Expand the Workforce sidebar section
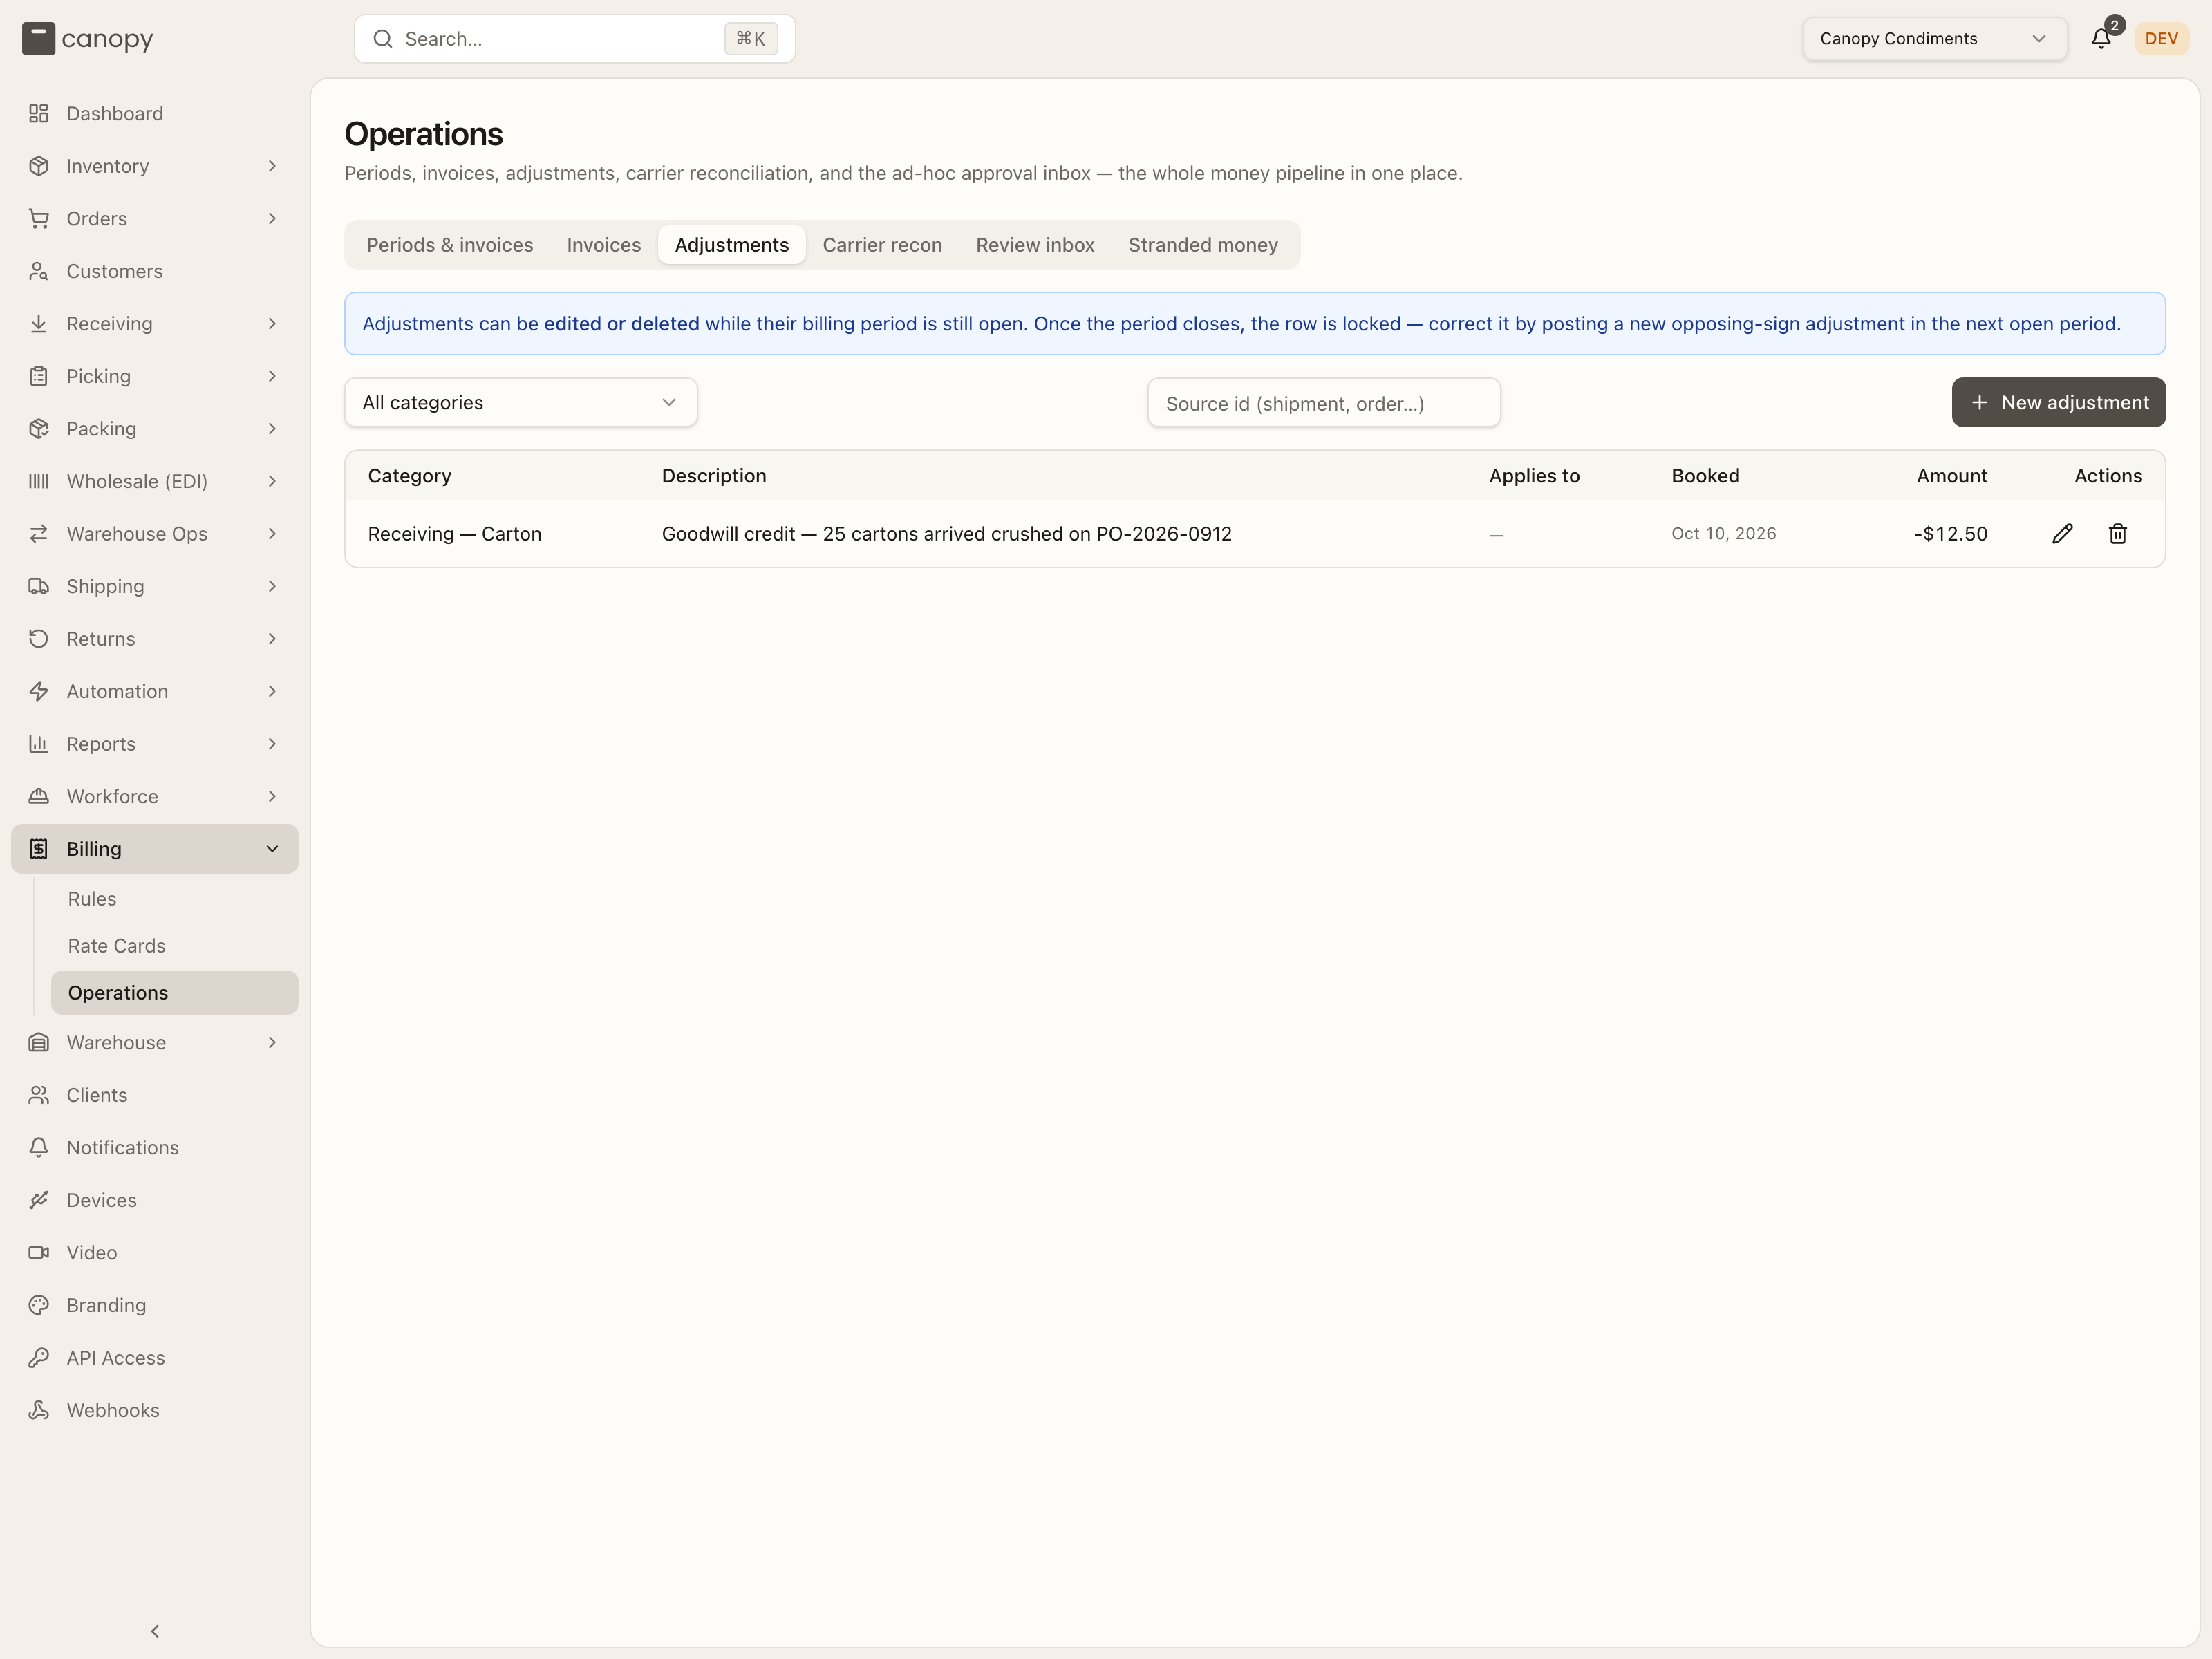 click(x=155, y=797)
